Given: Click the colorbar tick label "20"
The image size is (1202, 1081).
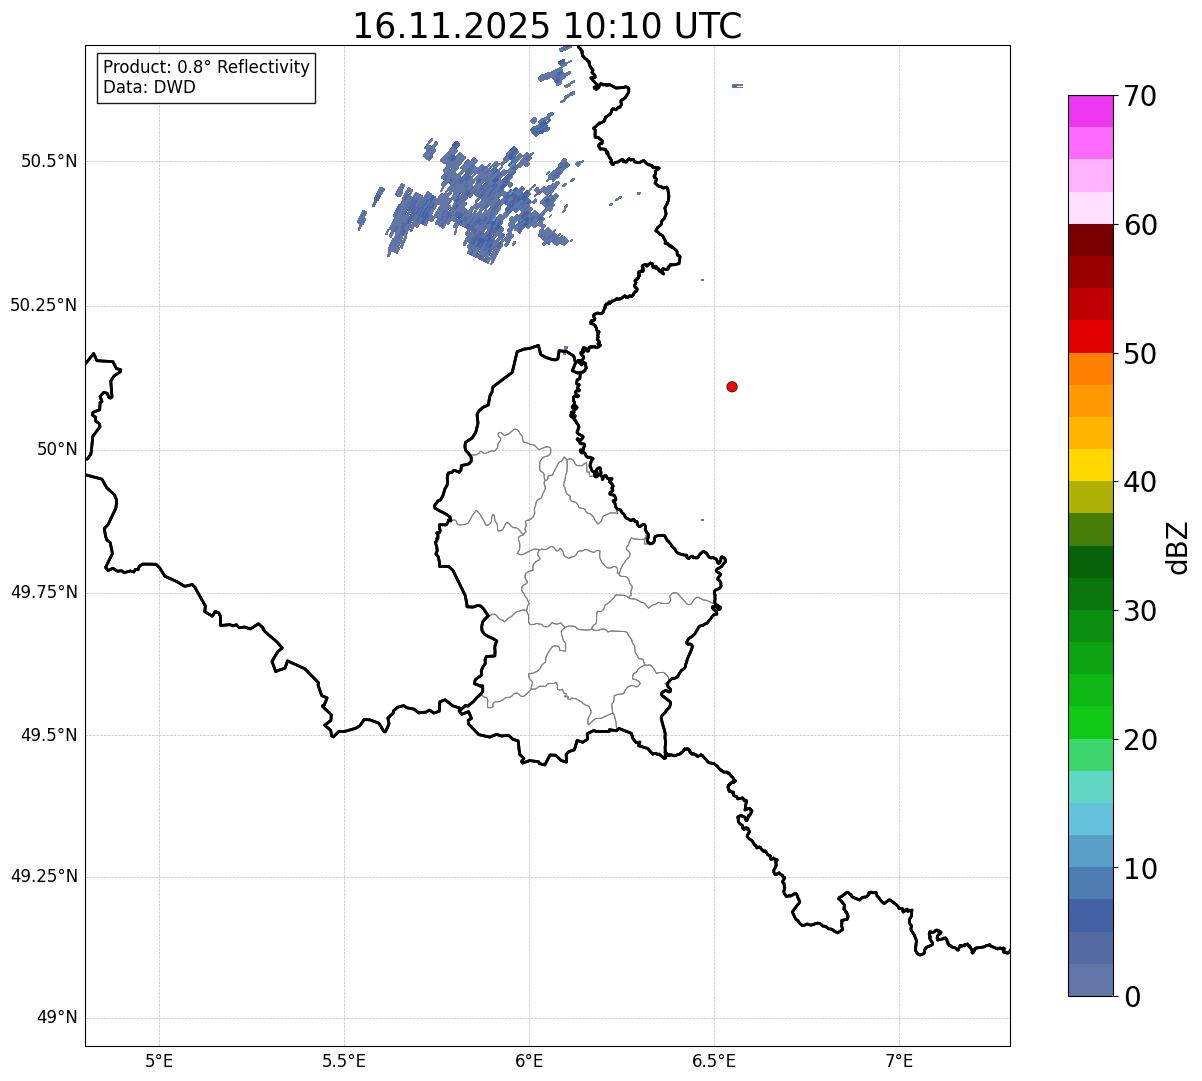Looking at the screenshot, I should (1140, 740).
